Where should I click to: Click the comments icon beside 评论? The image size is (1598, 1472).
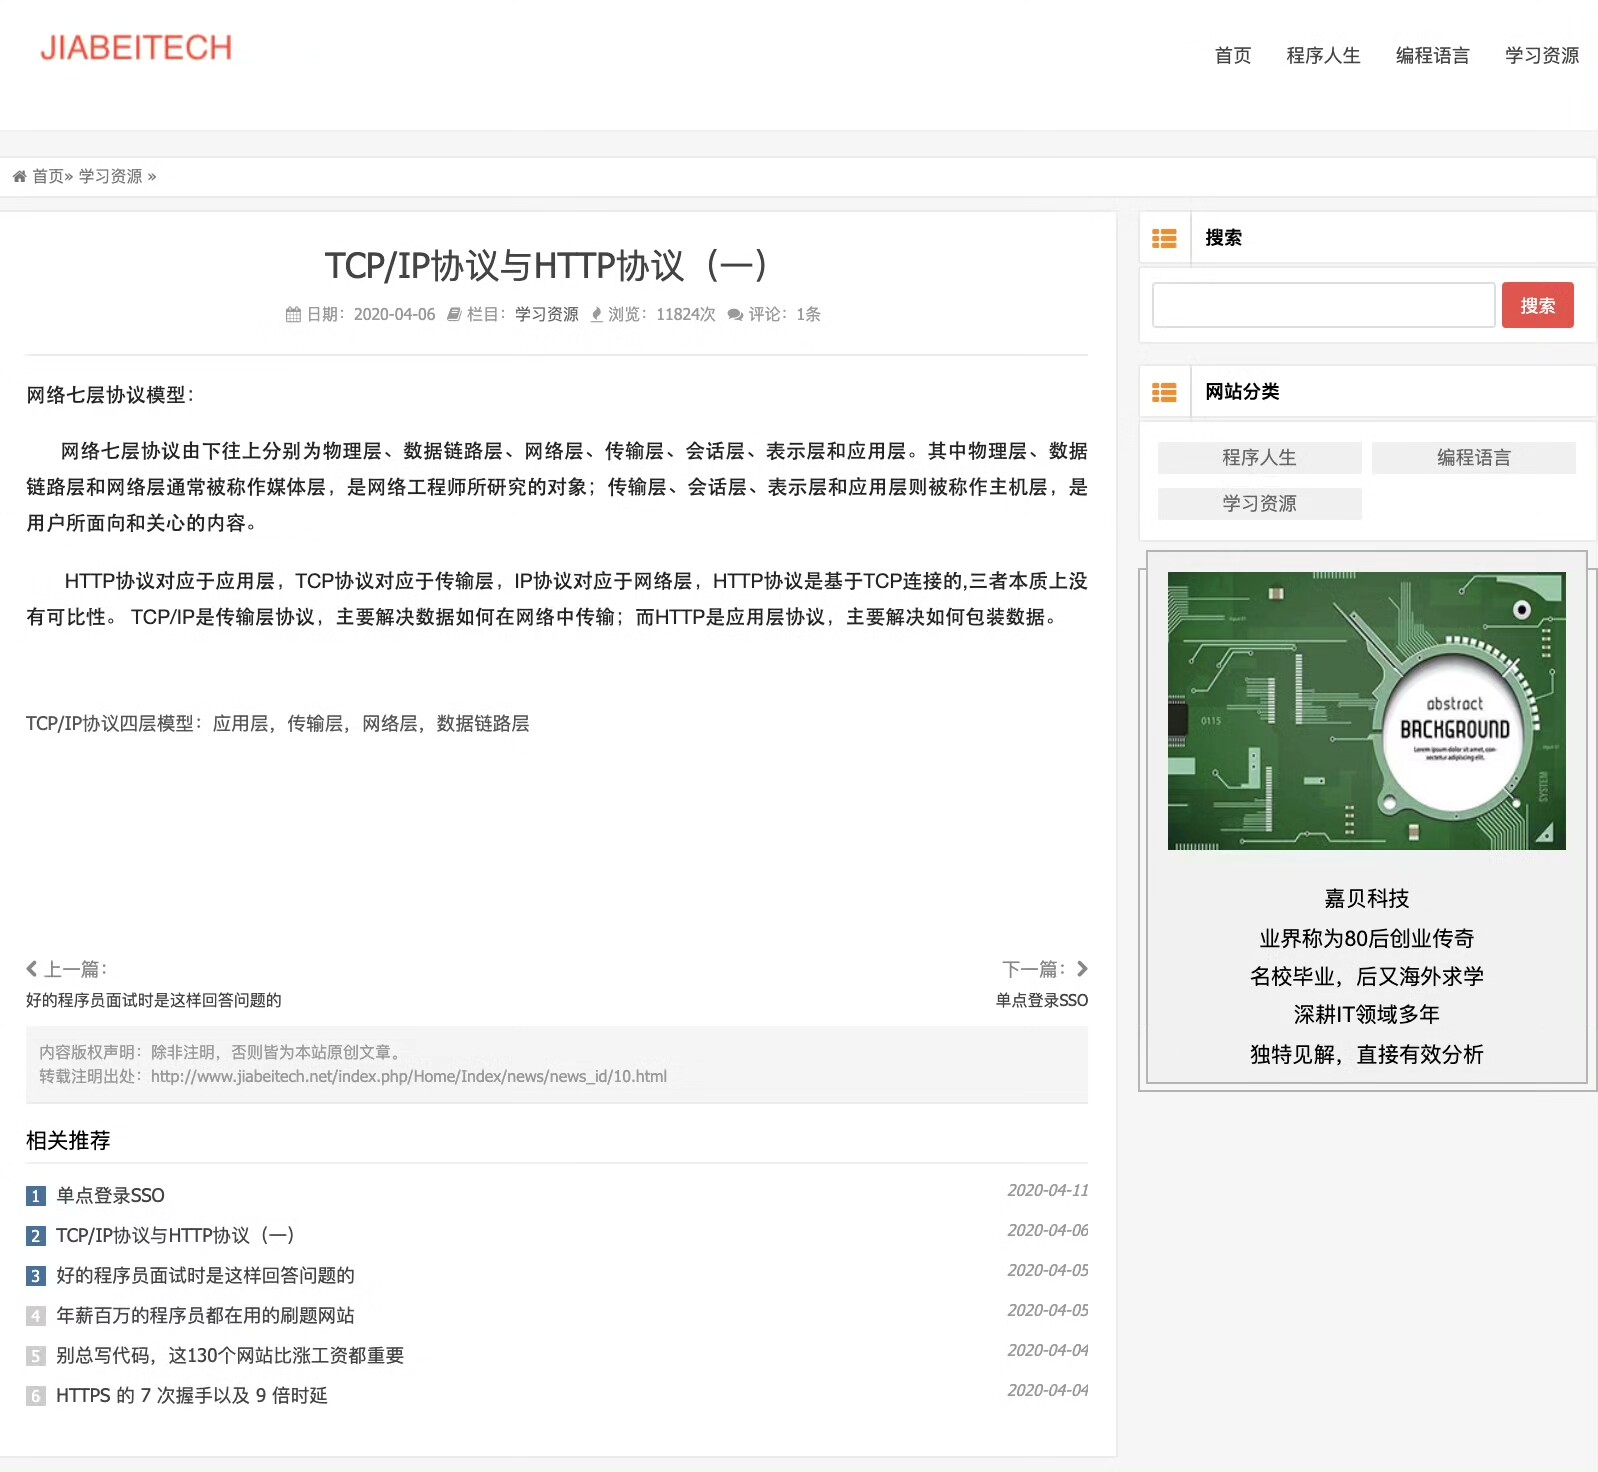[x=735, y=314]
